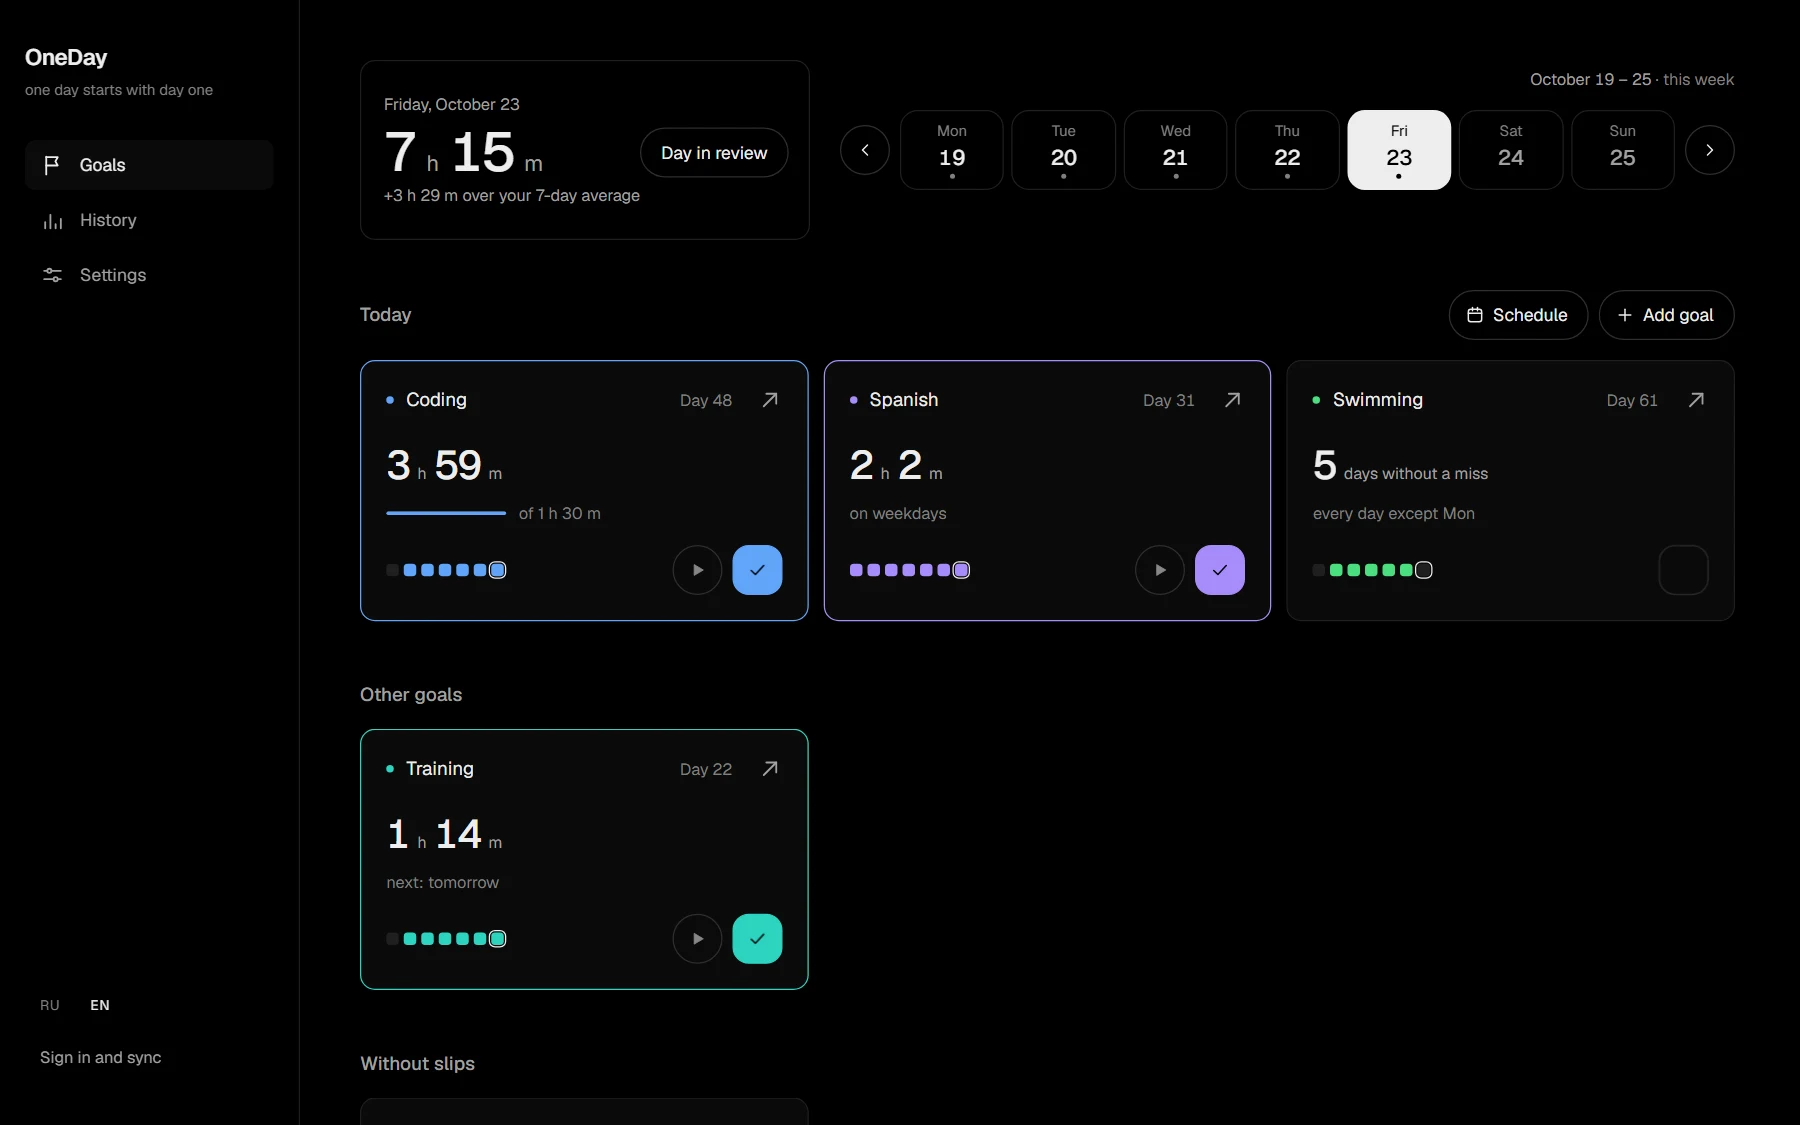Select Sun 25 in the week strip

tap(1623, 150)
